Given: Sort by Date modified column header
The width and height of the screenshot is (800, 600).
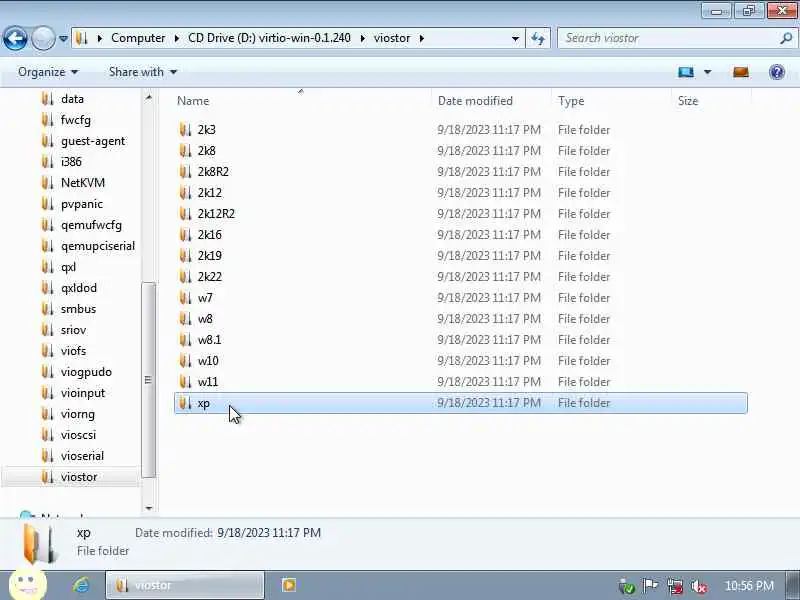Looking at the screenshot, I should 475,101.
